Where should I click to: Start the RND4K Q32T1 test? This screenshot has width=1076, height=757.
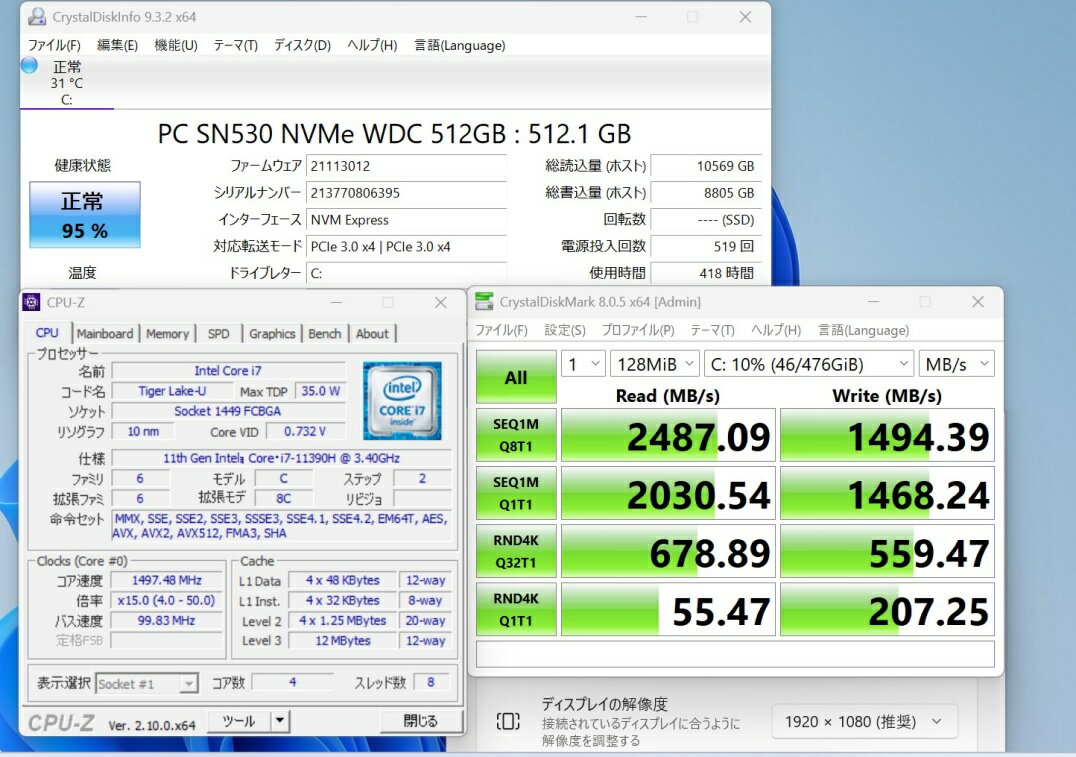coord(516,551)
